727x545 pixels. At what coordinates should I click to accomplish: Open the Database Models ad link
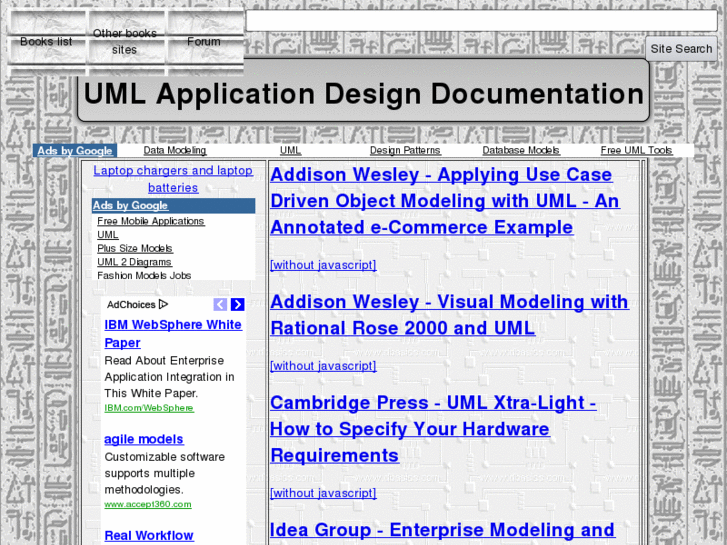pyautogui.click(x=521, y=150)
